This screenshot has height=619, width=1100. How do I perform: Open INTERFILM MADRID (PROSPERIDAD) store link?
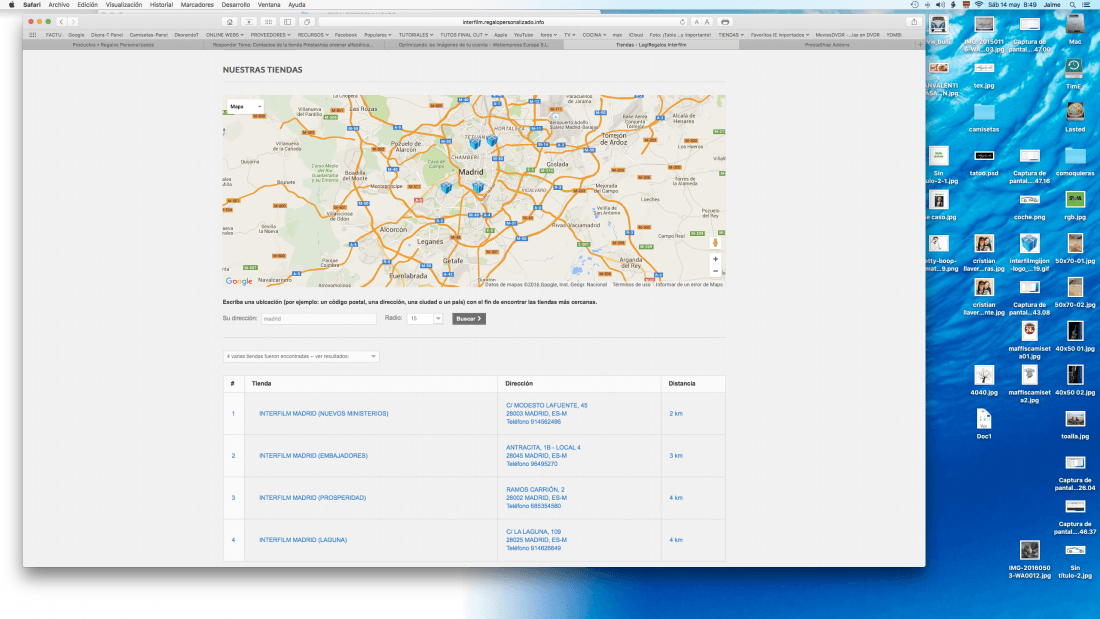313,498
